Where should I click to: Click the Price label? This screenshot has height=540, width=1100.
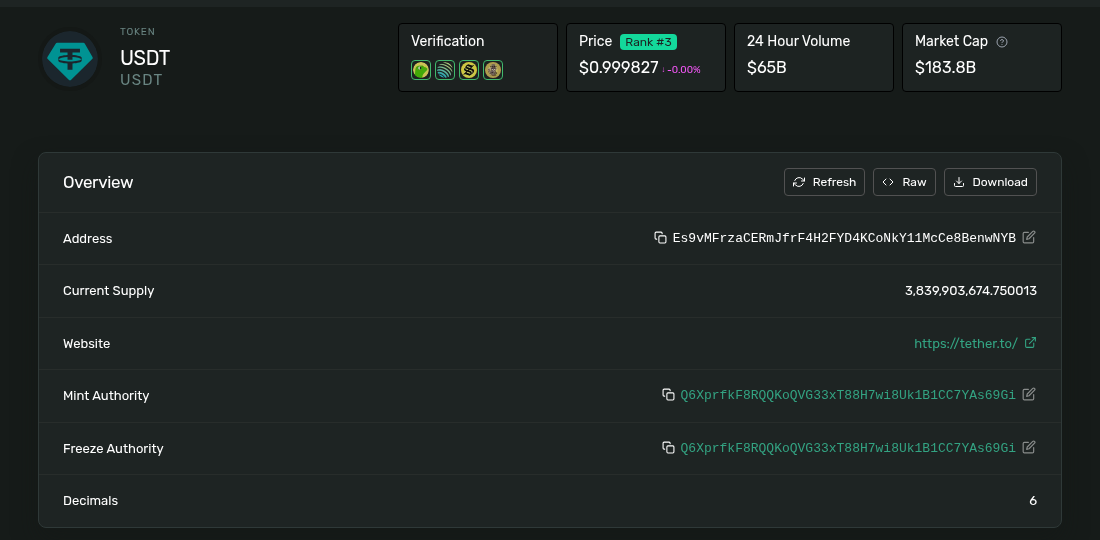pos(596,41)
